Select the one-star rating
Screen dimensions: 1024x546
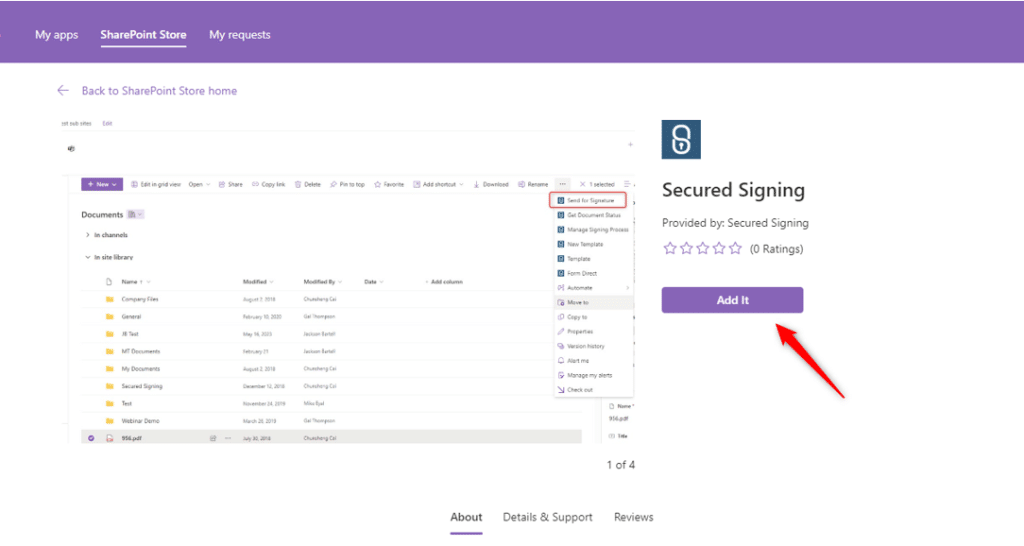click(669, 248)
